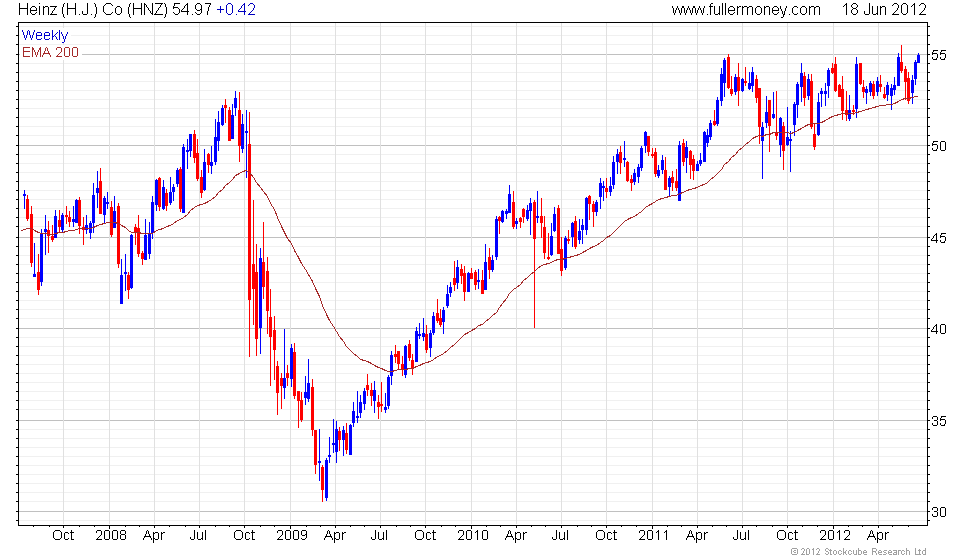Click the 2009 year label on time axis
980x560 pixels.
(292, 536)
